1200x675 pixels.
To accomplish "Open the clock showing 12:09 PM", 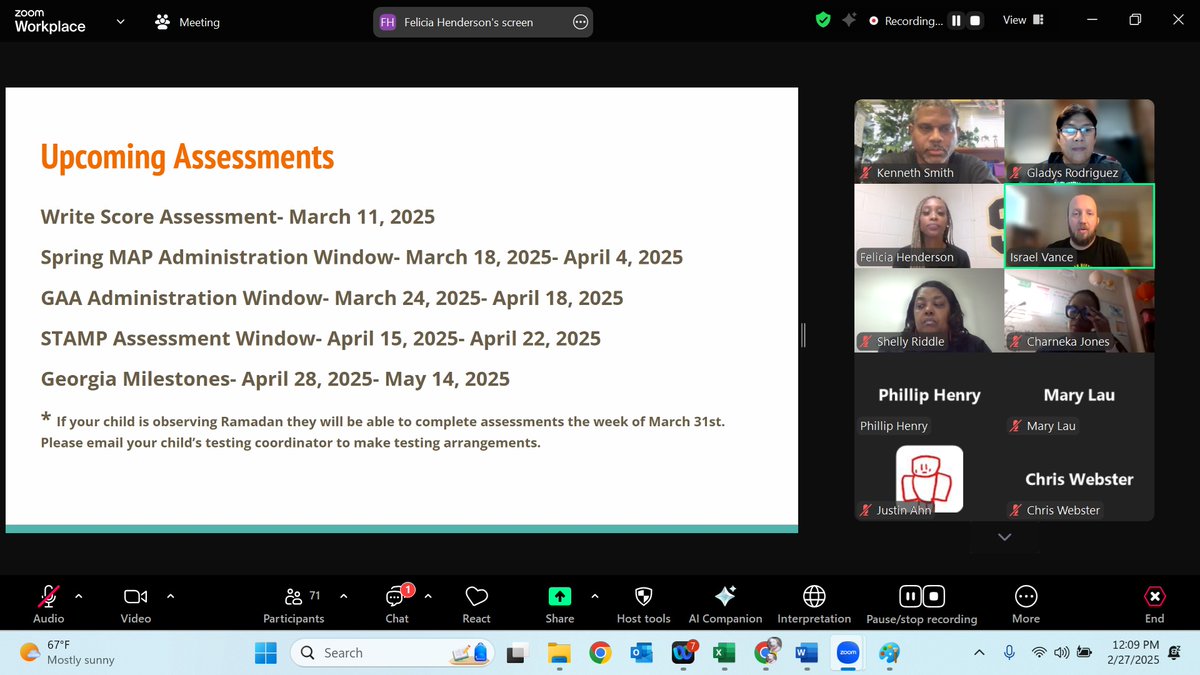I will coord(1132,653).
